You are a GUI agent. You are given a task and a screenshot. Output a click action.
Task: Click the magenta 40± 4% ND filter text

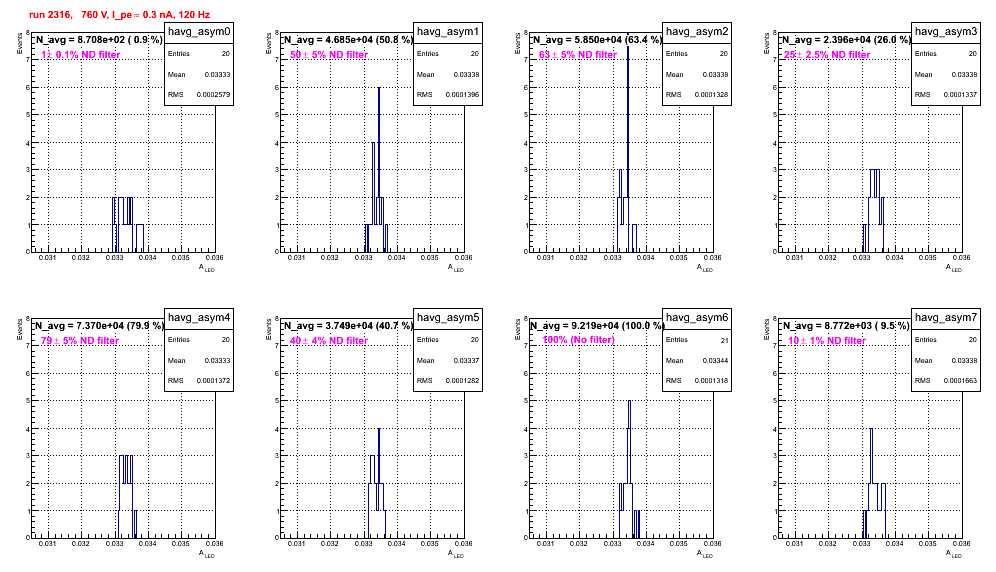pyautogui.click(x=329, y=341)
